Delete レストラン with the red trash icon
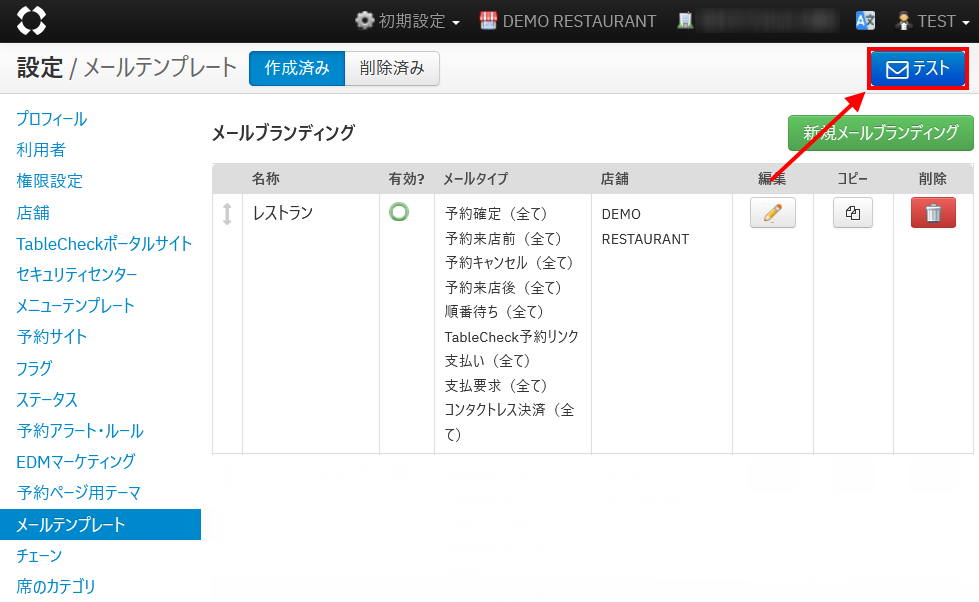This screenshot has width=979, height=602. point(932,213)
